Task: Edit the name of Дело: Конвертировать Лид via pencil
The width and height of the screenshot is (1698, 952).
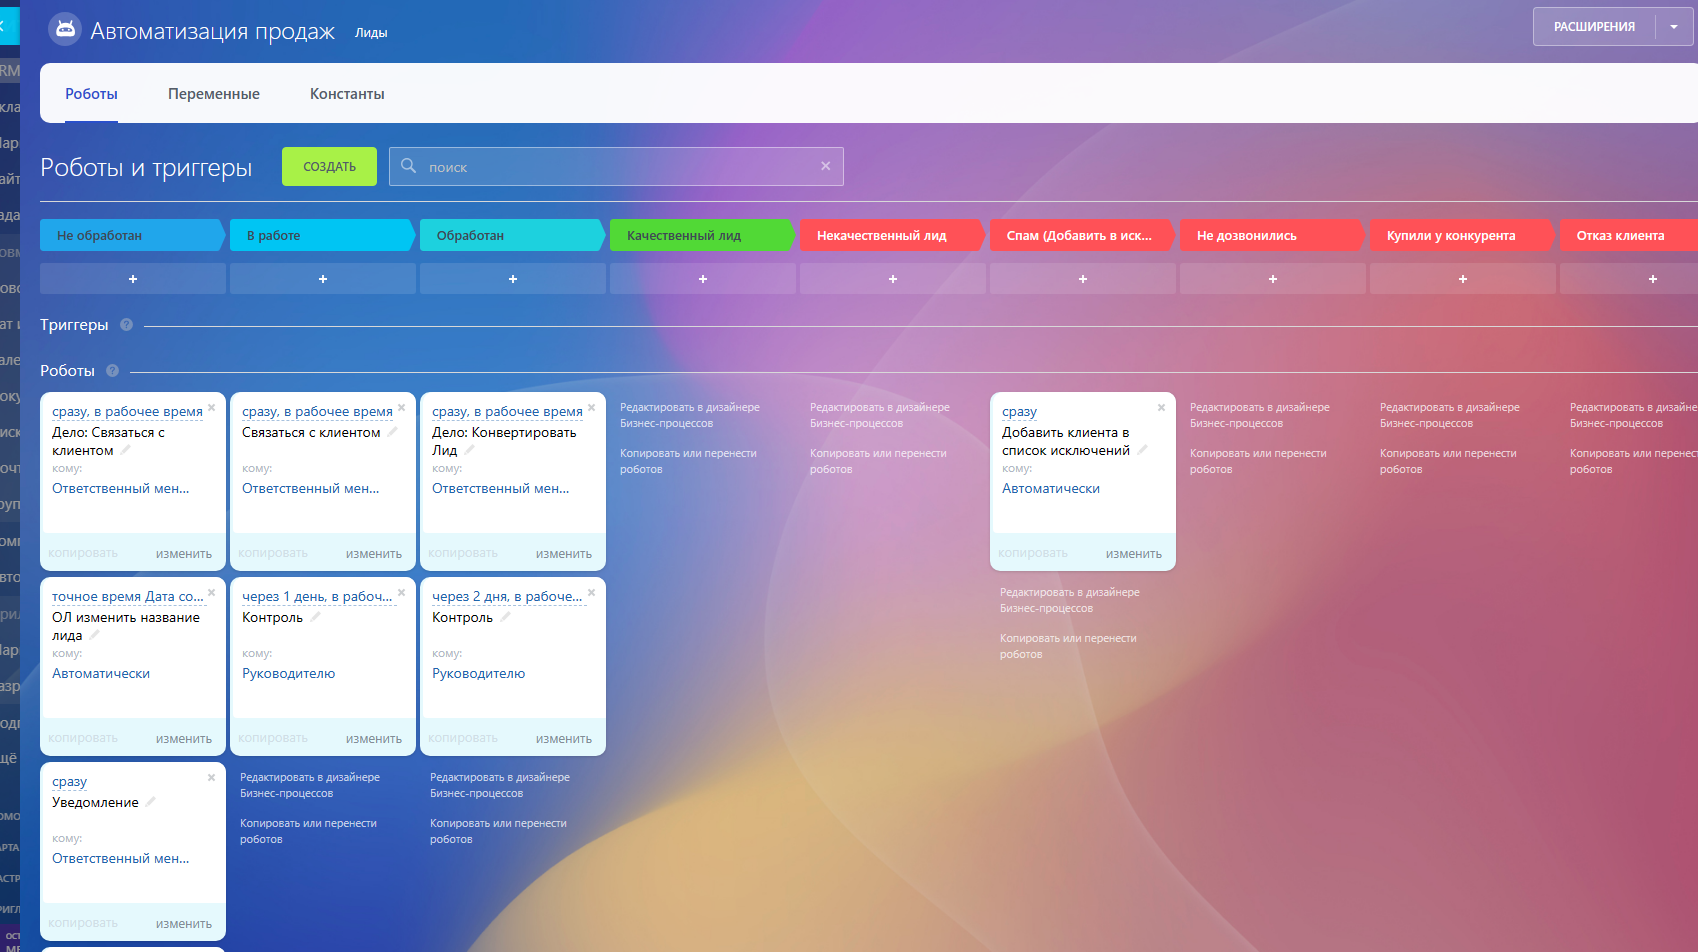Action: [469, 450]
